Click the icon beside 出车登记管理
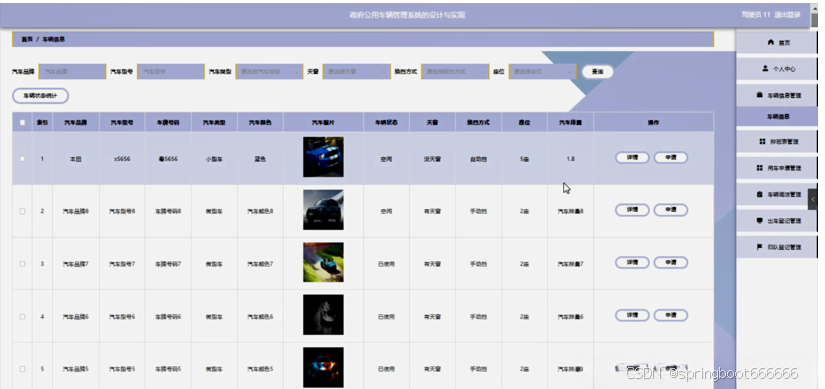825x389 pixels. tap(759, 221)
